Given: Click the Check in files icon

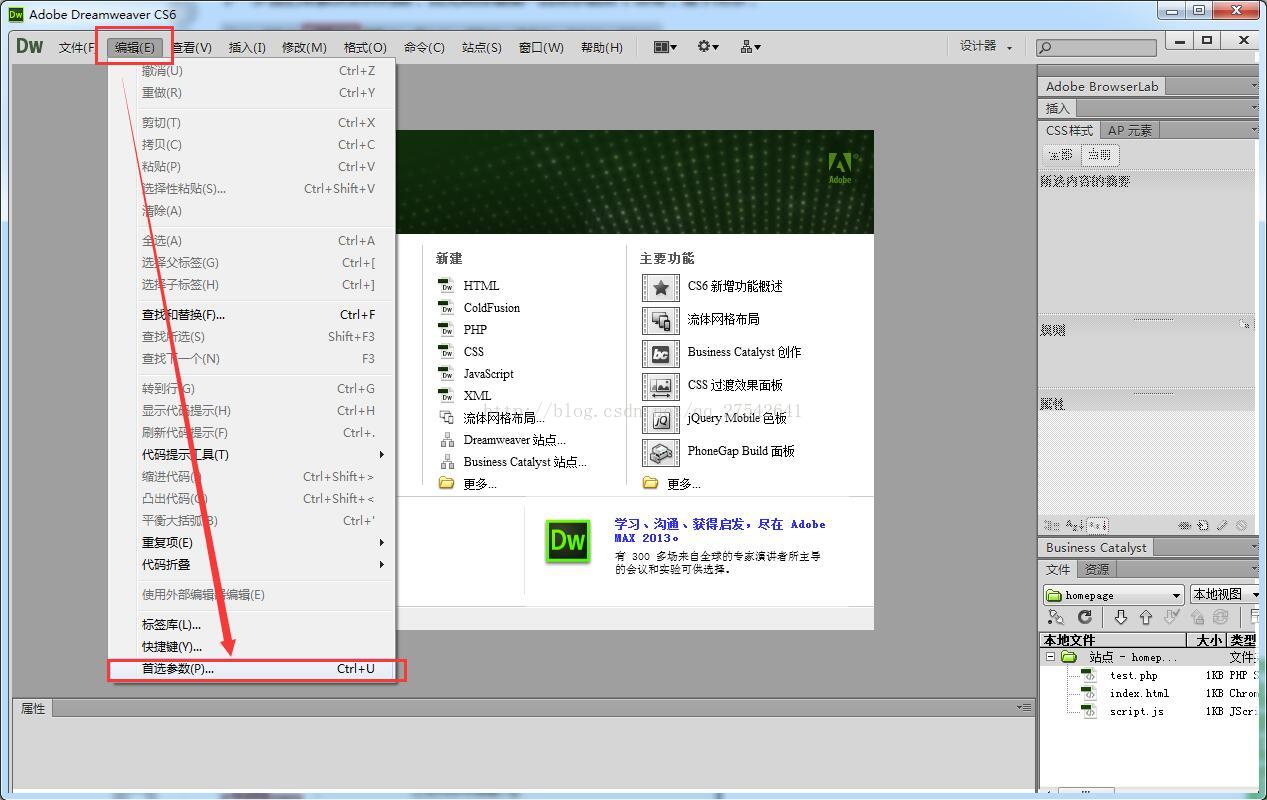Looking at the screenshot, I should tap(1197, 618).
